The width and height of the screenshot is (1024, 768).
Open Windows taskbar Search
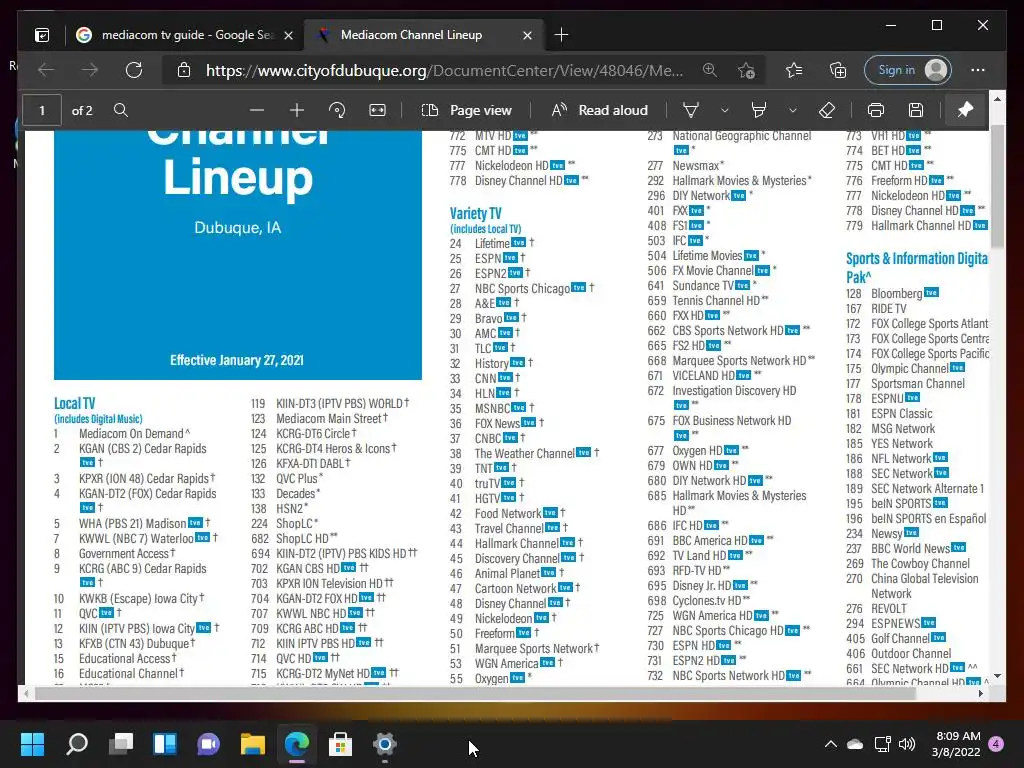pyautogui.click(x=77, y=744)
